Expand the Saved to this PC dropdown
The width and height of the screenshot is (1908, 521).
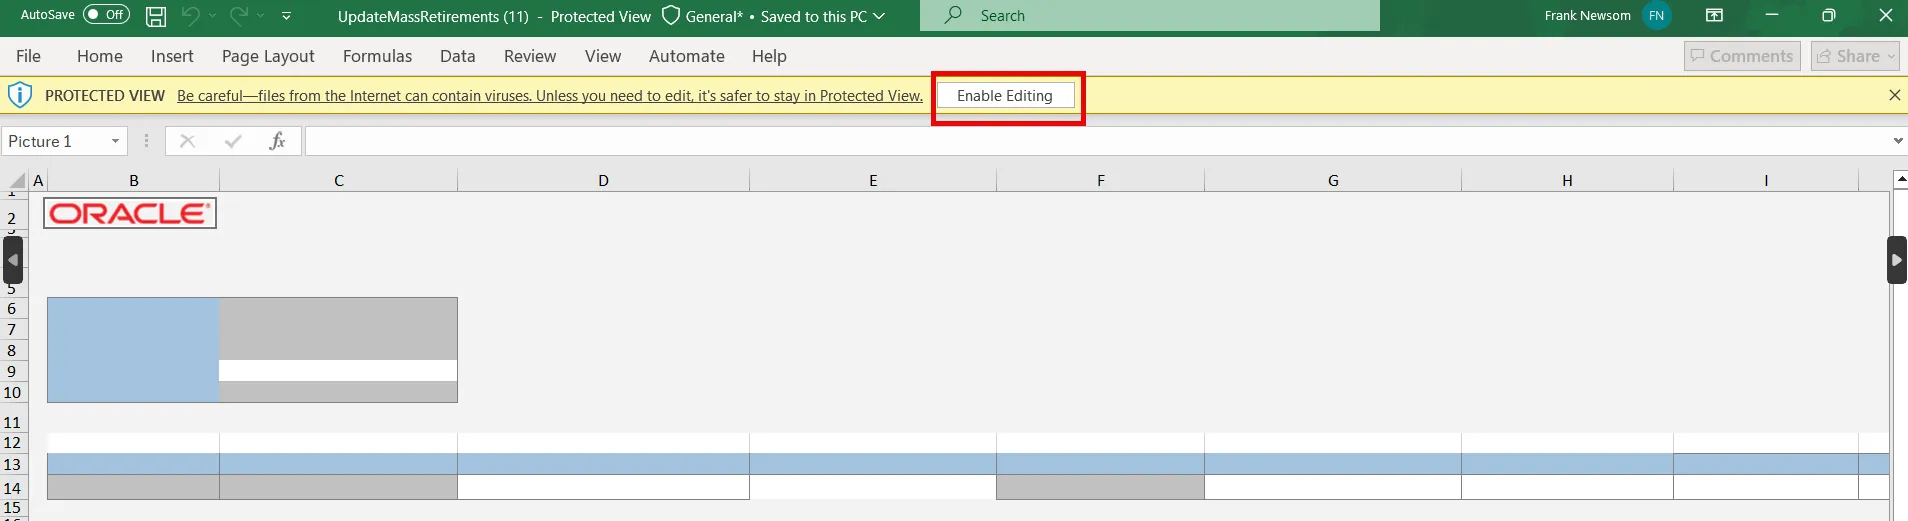(x=879, y=16)
